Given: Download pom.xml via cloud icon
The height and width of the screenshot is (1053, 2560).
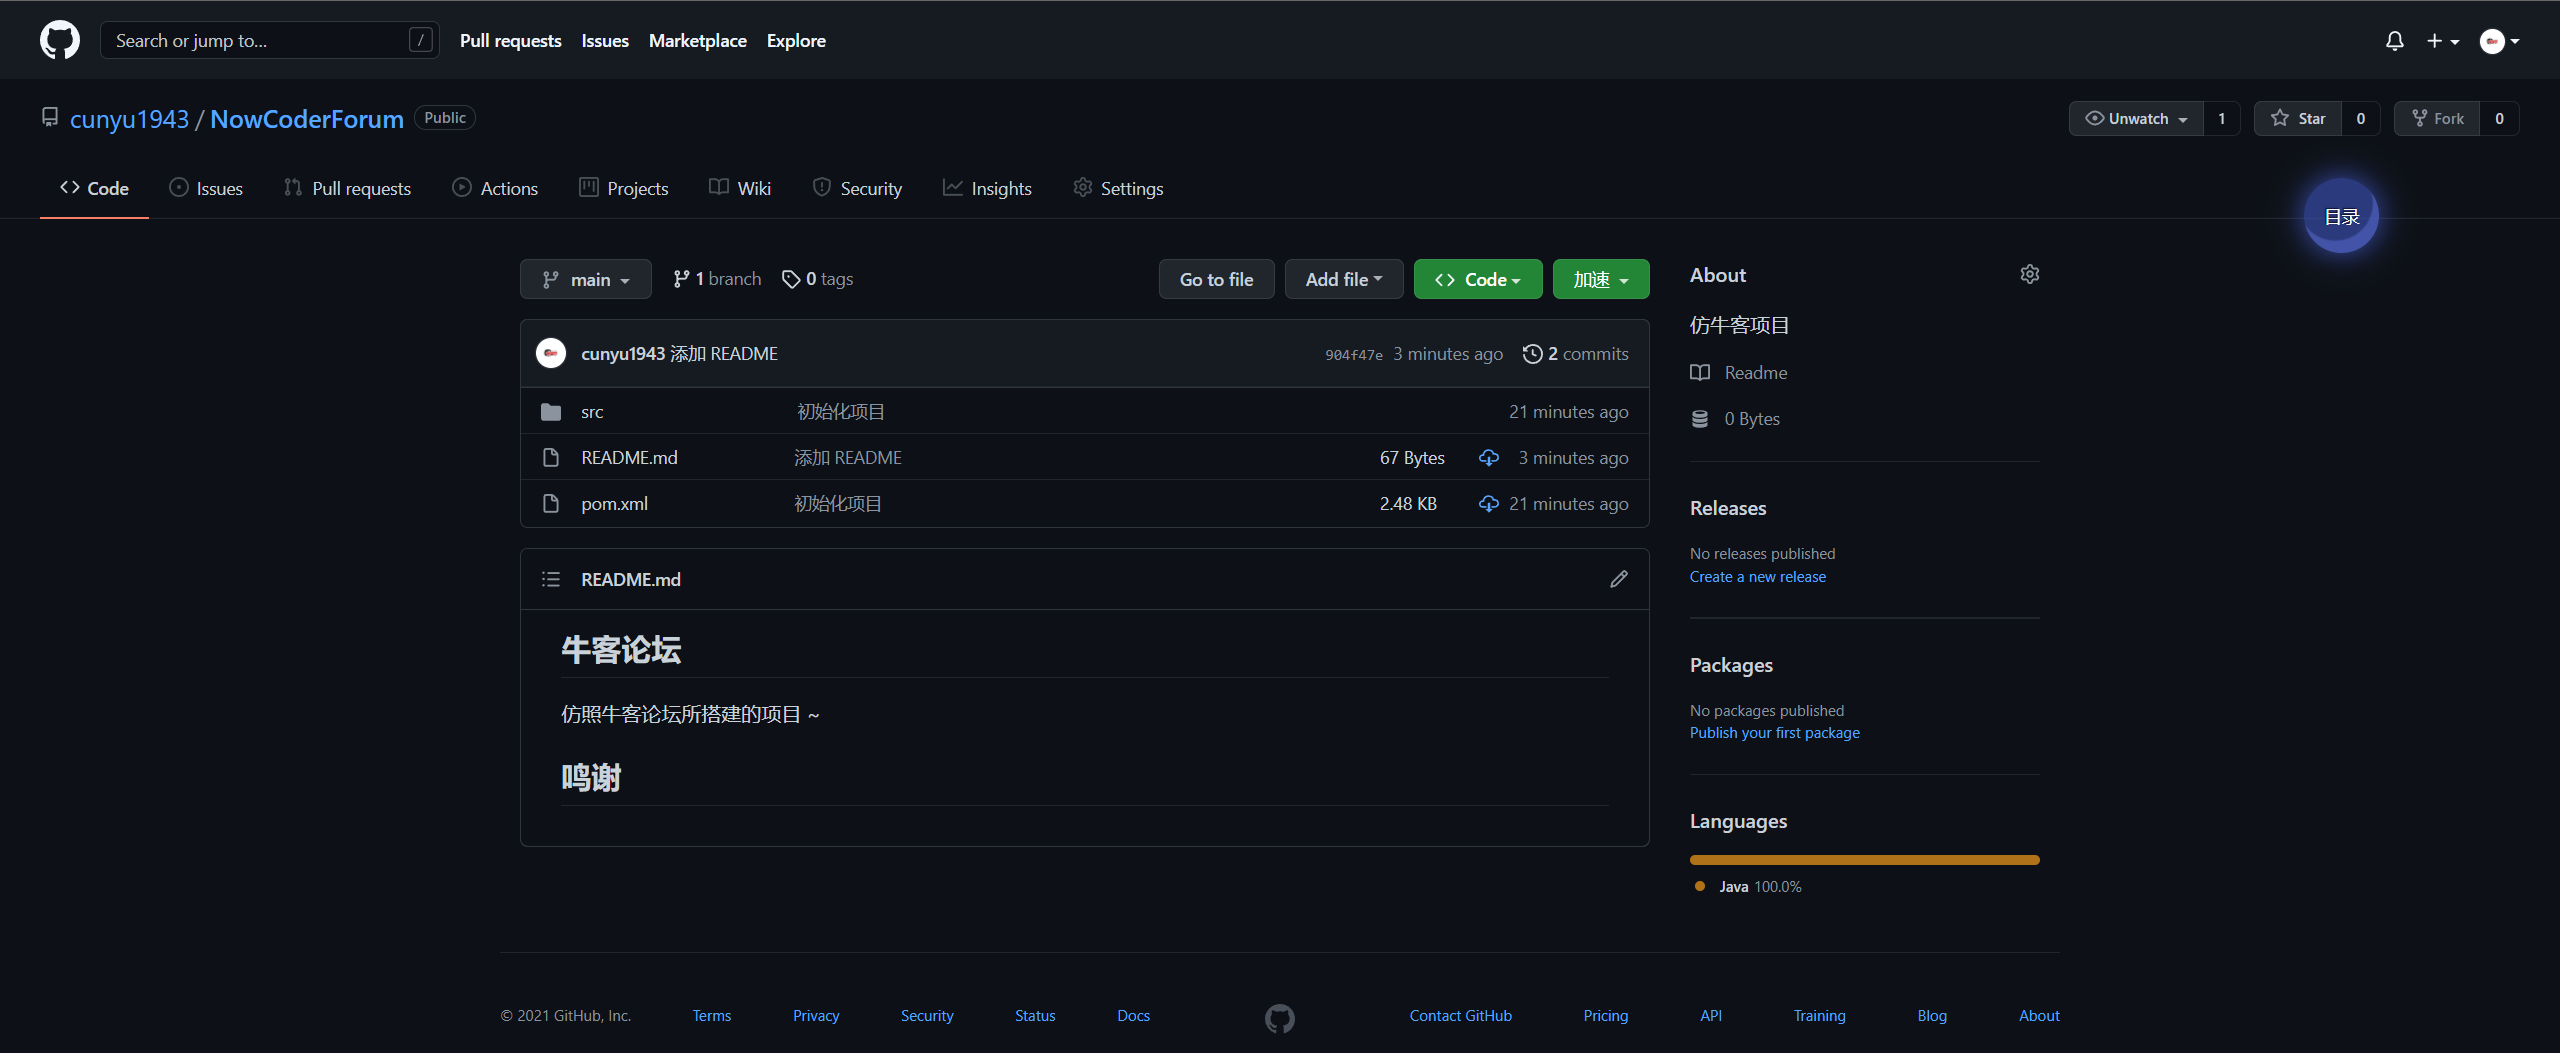Looking at the screenshot, I should tap(1489, 504).
